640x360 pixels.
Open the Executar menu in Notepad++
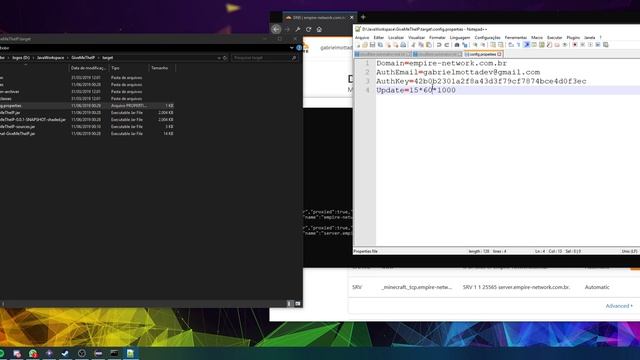click(554, 38)
